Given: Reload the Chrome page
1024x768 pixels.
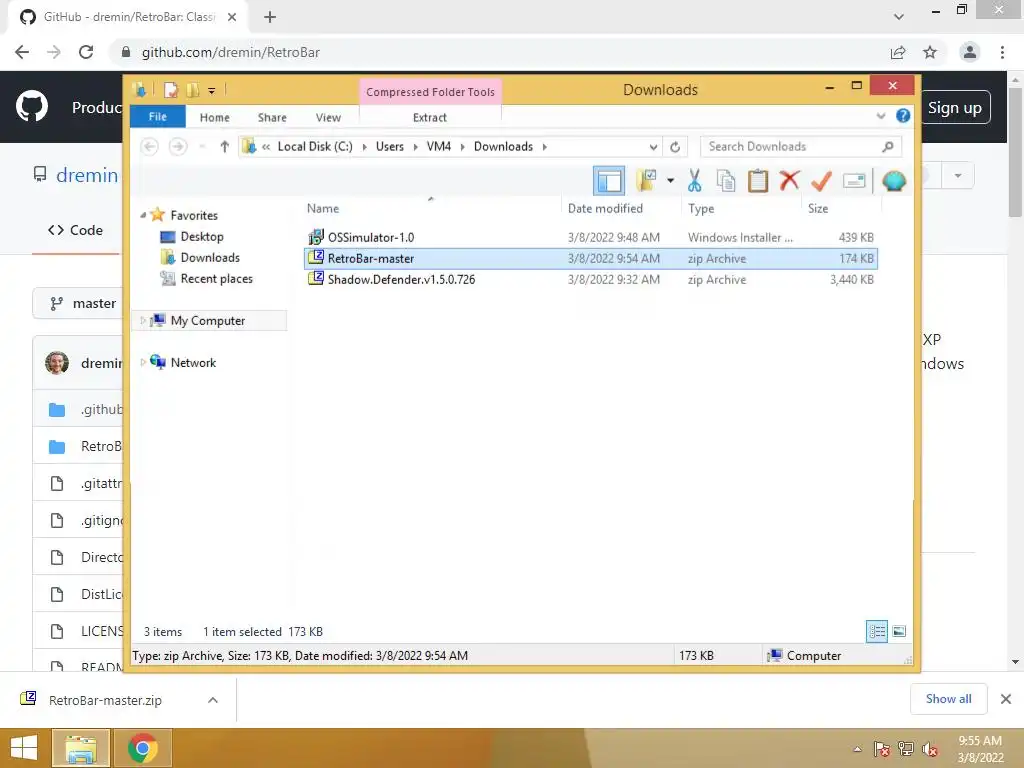Looking at the screenshot, I should [x=86, y=52].
